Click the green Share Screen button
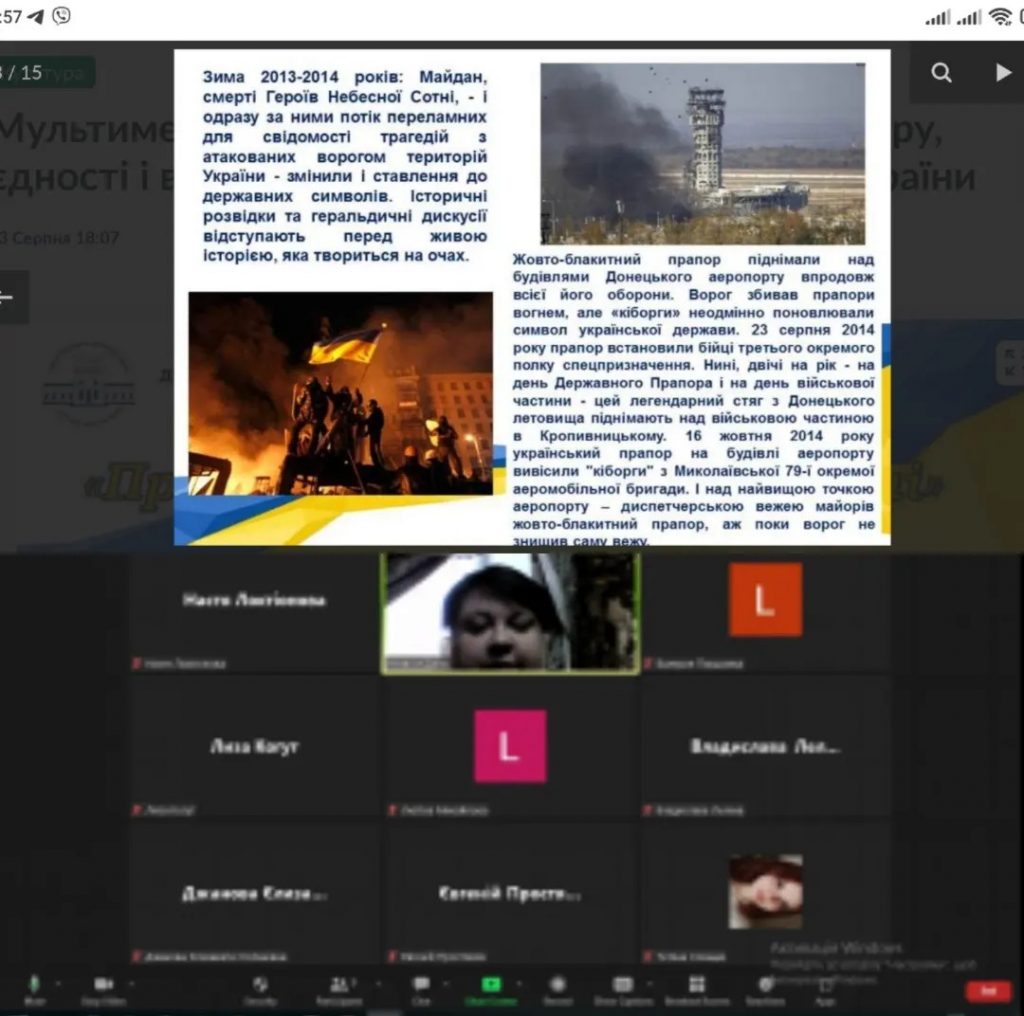The width and height of the screenshot is (1024, 1016). click(490, 986)
